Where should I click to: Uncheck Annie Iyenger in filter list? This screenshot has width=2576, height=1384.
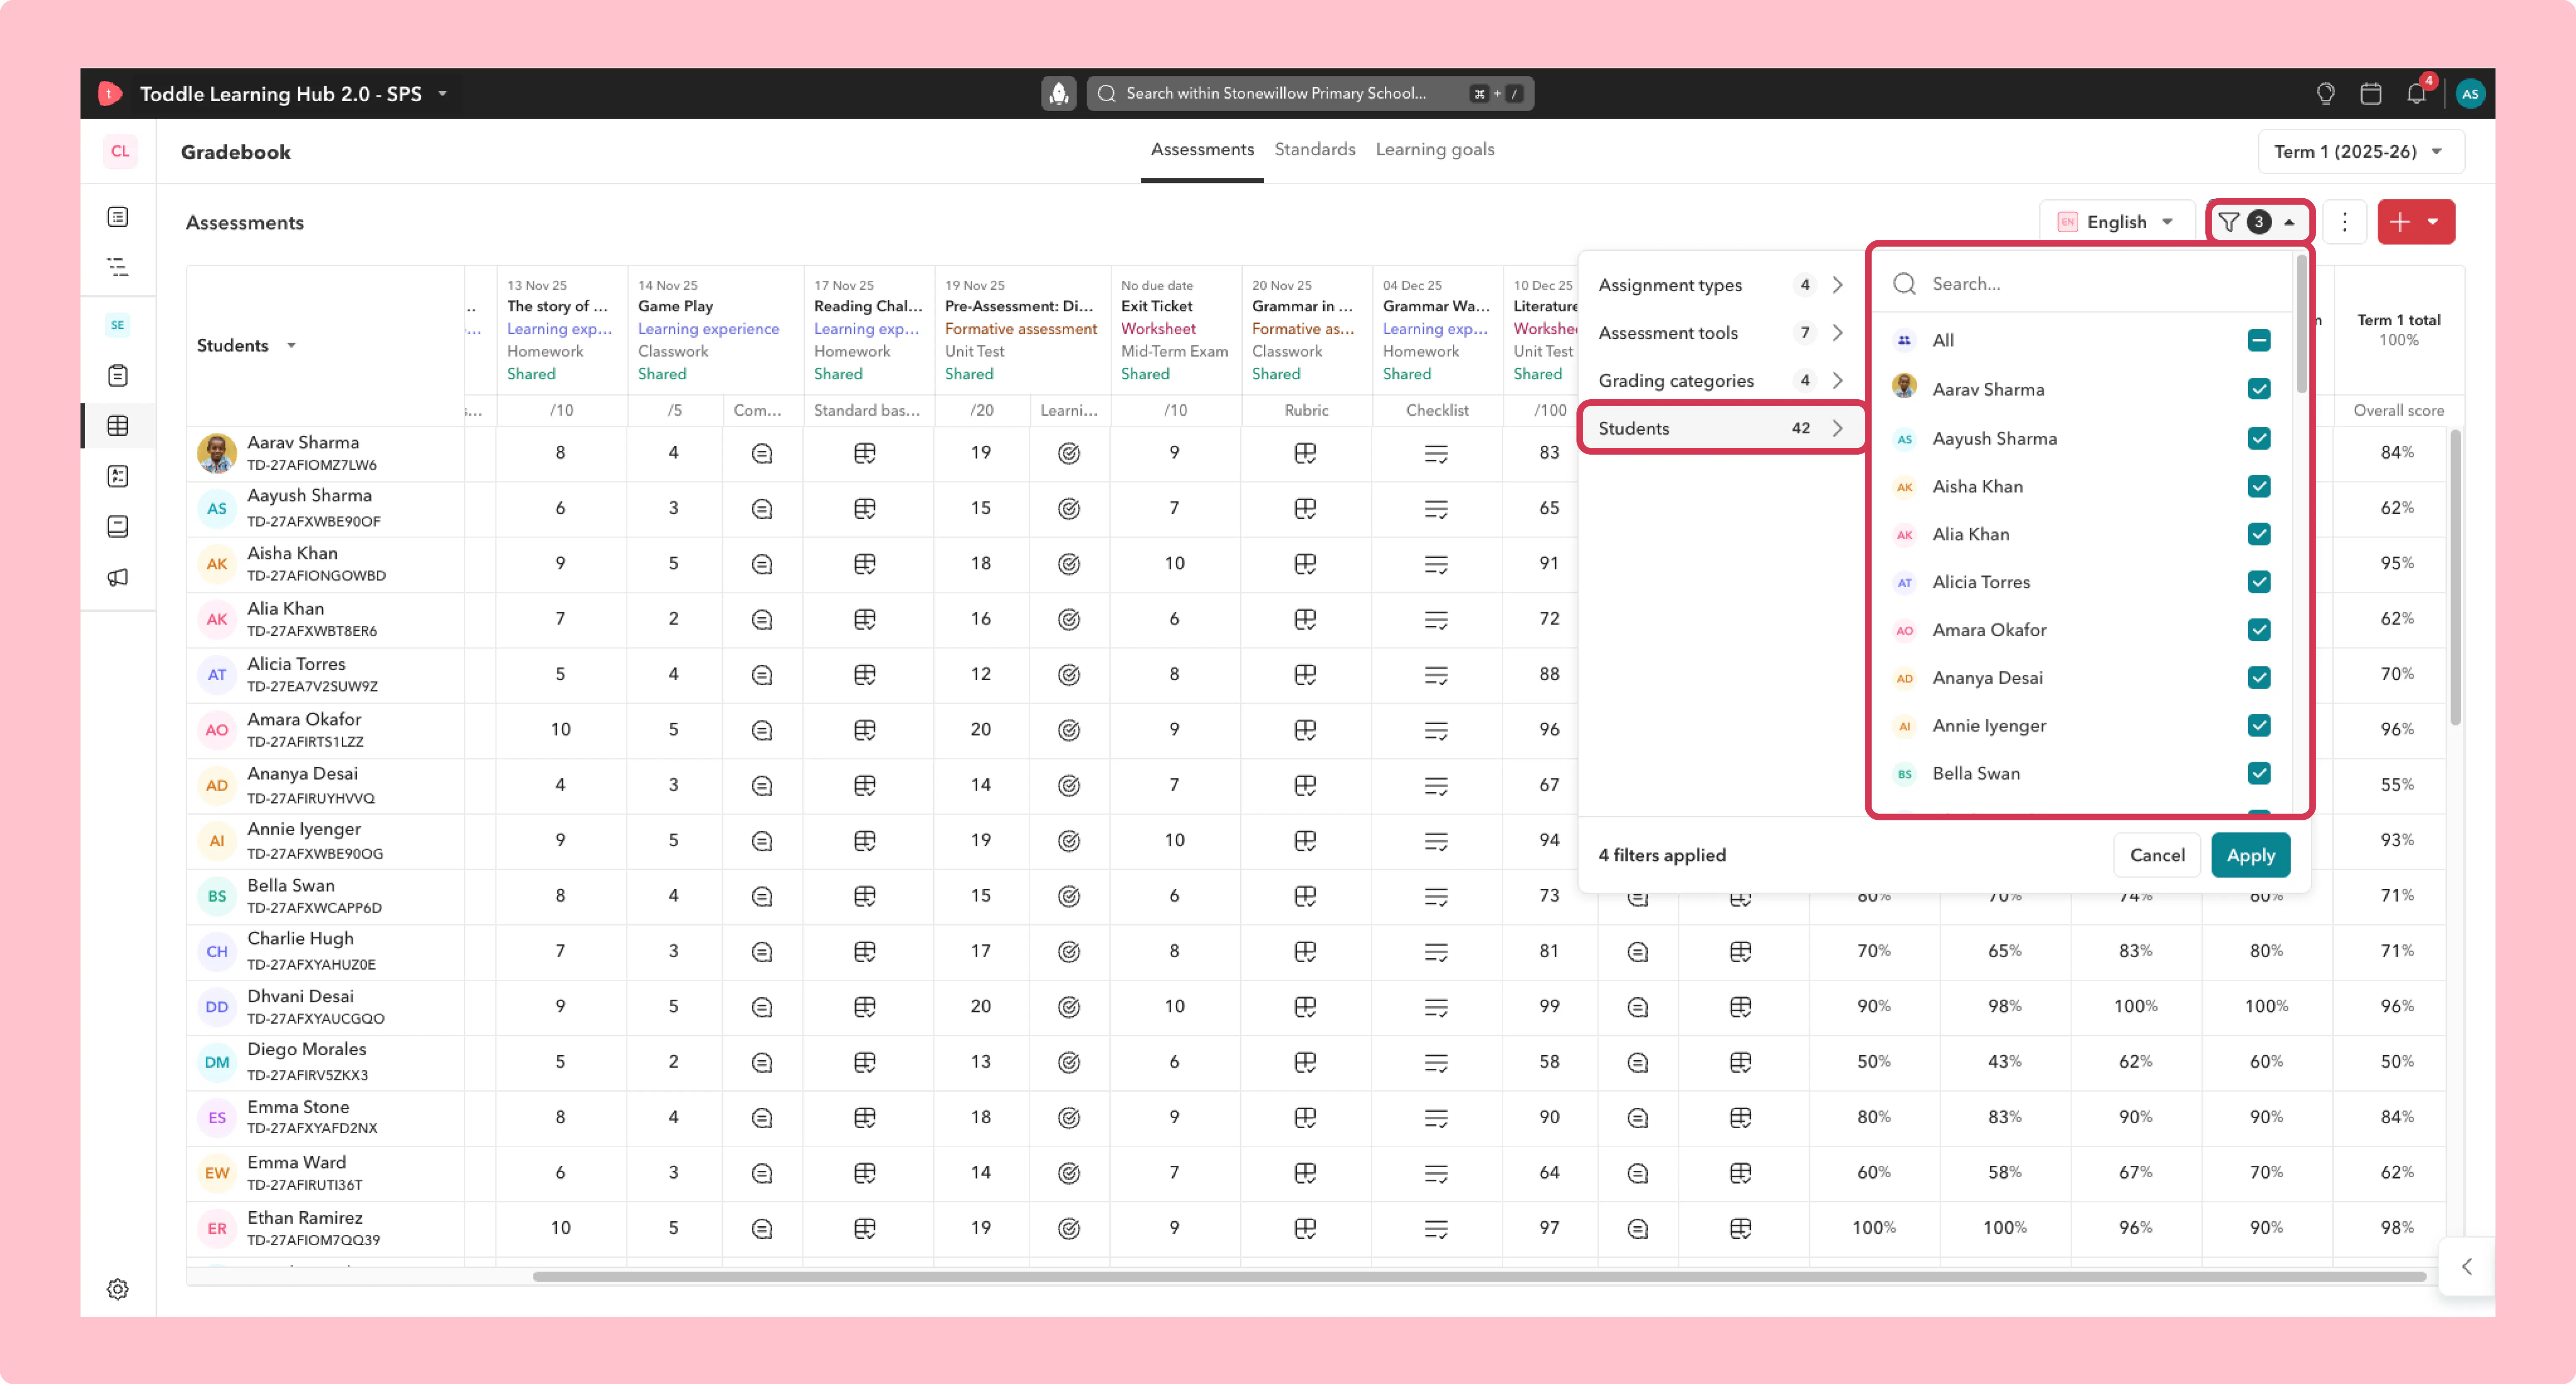(2259, 726)
